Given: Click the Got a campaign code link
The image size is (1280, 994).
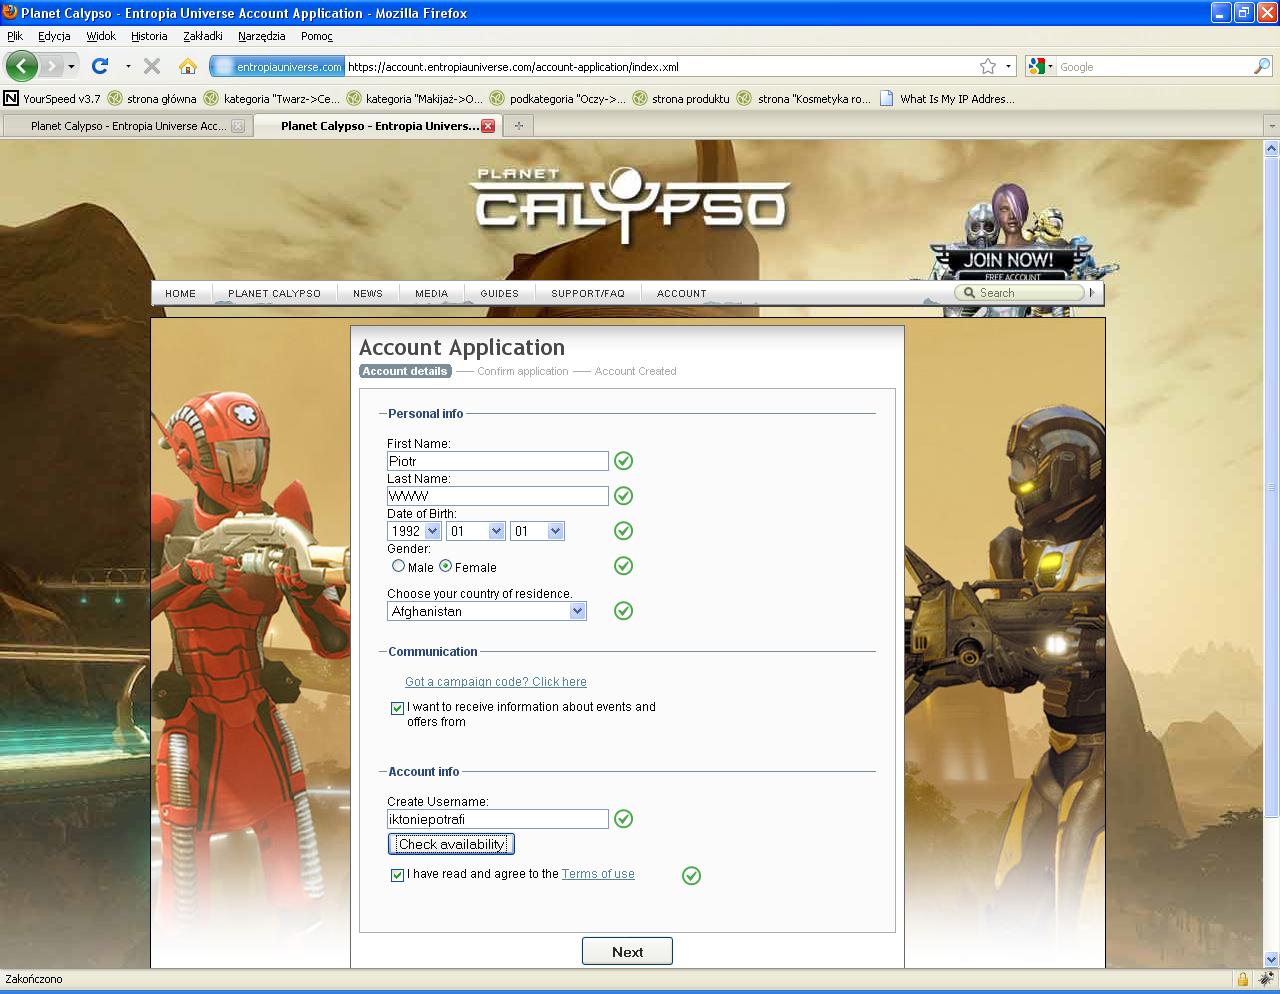Looking at the screenshot, I should pos(495,682).
